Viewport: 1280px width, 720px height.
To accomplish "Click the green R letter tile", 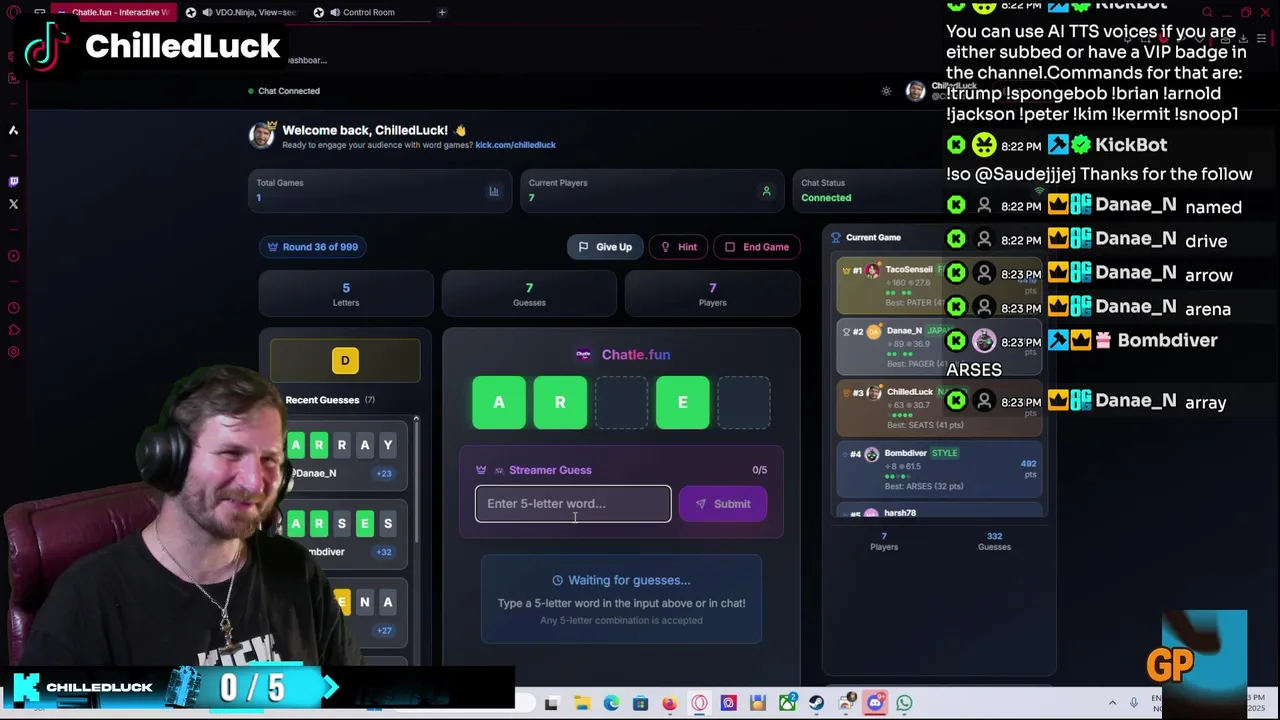I will coord(560,402).
